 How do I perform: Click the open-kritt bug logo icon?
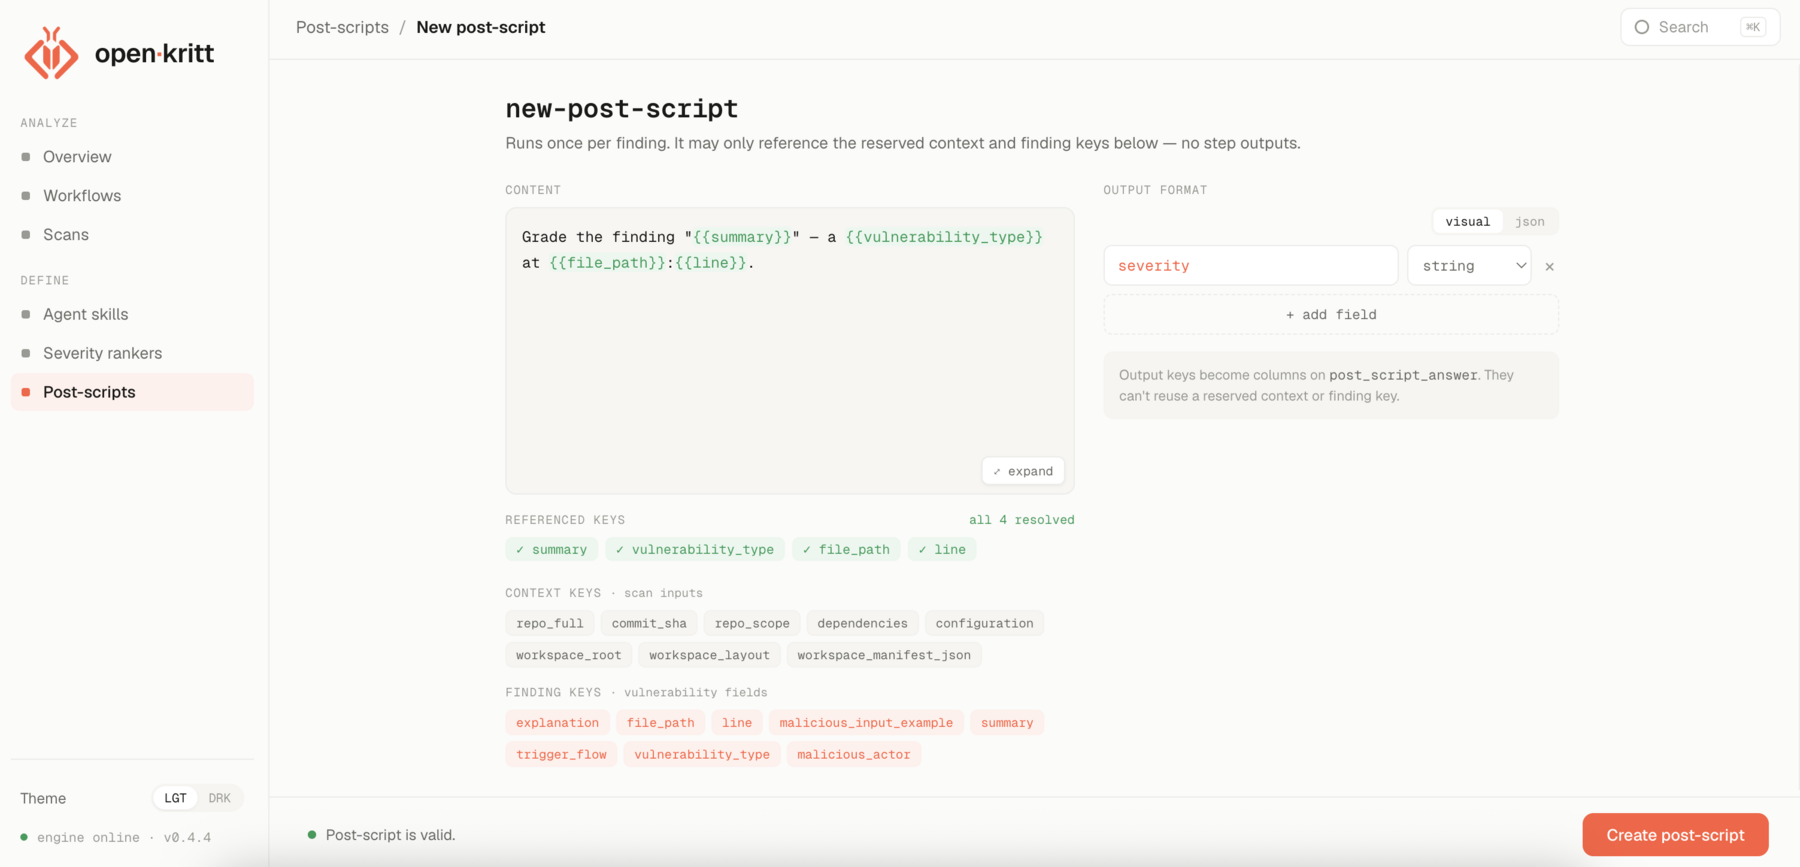(51, 53)
